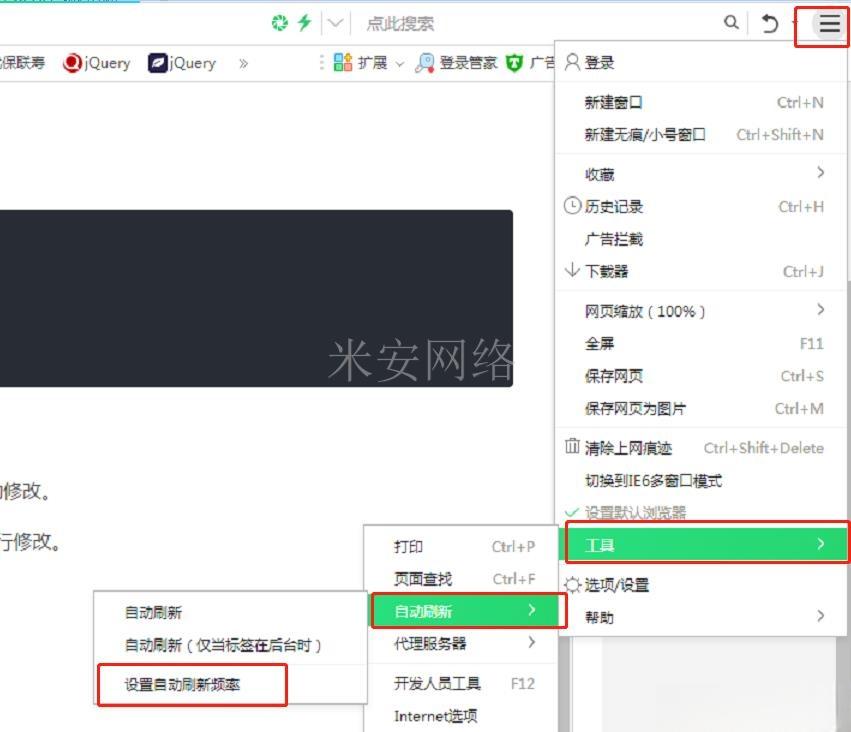This screenshot has height=732, width=851.
Task: Click the green circular browser-core icon
Action: tap(280, 23)
